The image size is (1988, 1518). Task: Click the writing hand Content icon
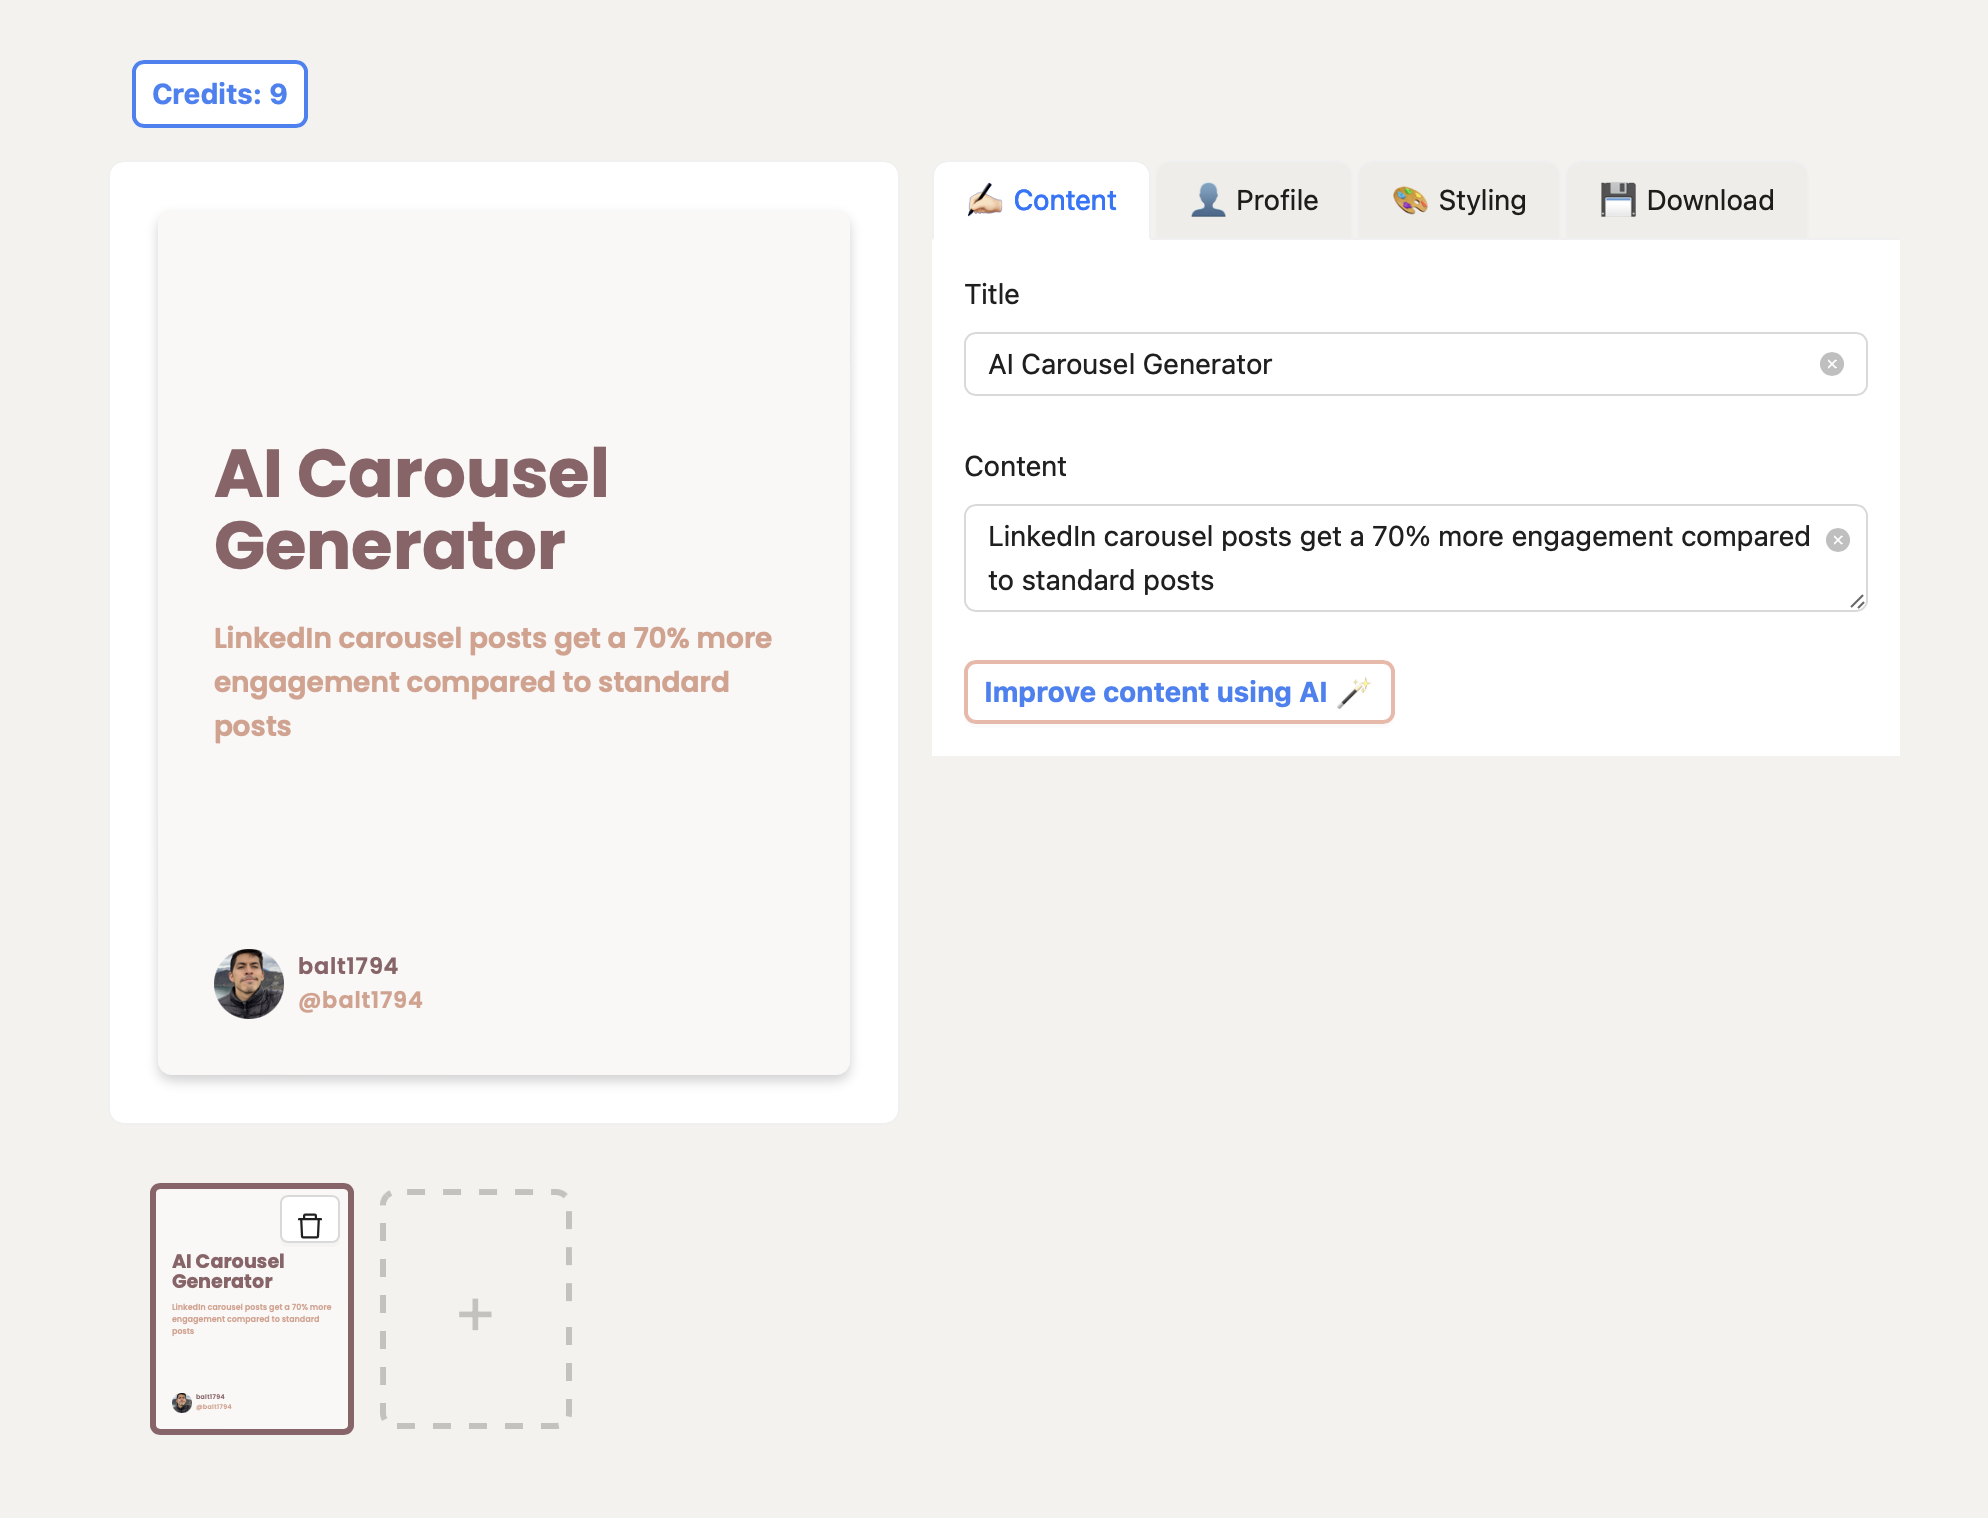pyautogui.click(x=984, y=200)
